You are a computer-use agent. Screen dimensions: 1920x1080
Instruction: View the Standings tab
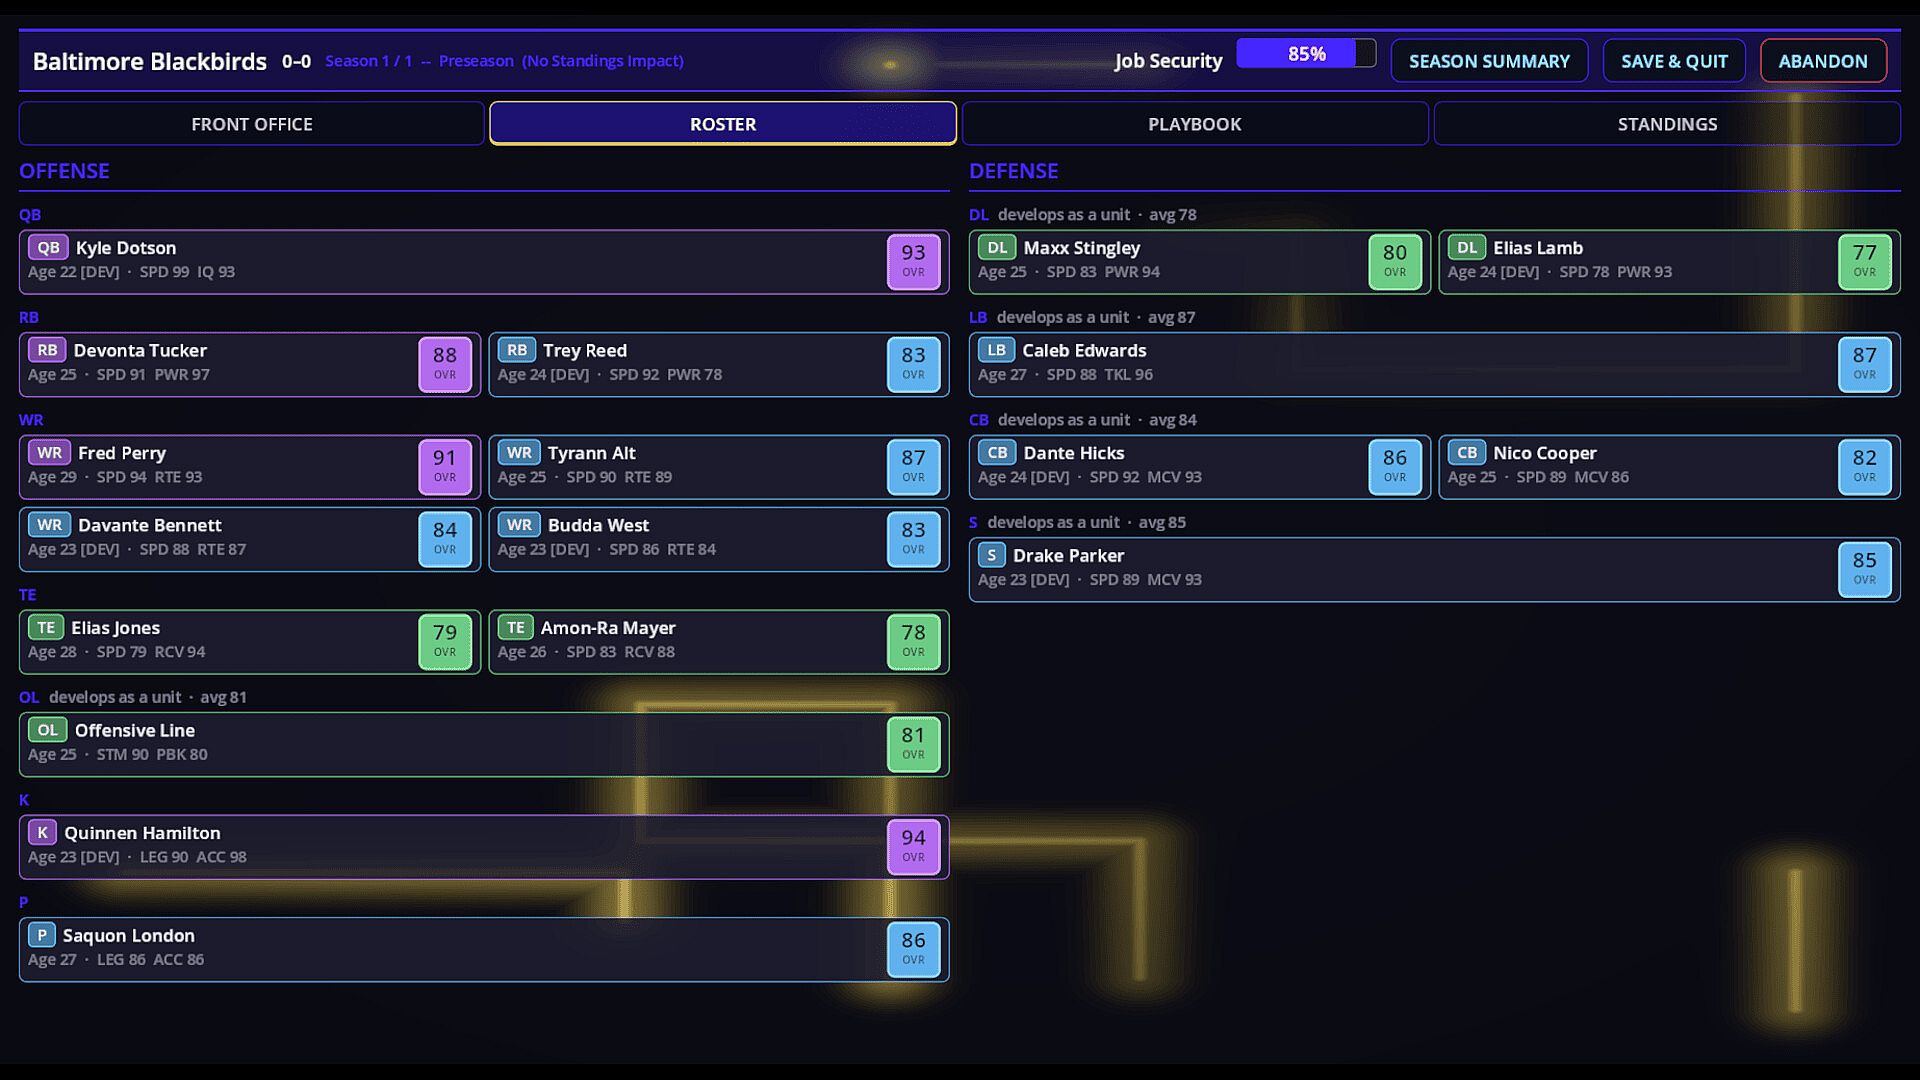coord(1667,124)
